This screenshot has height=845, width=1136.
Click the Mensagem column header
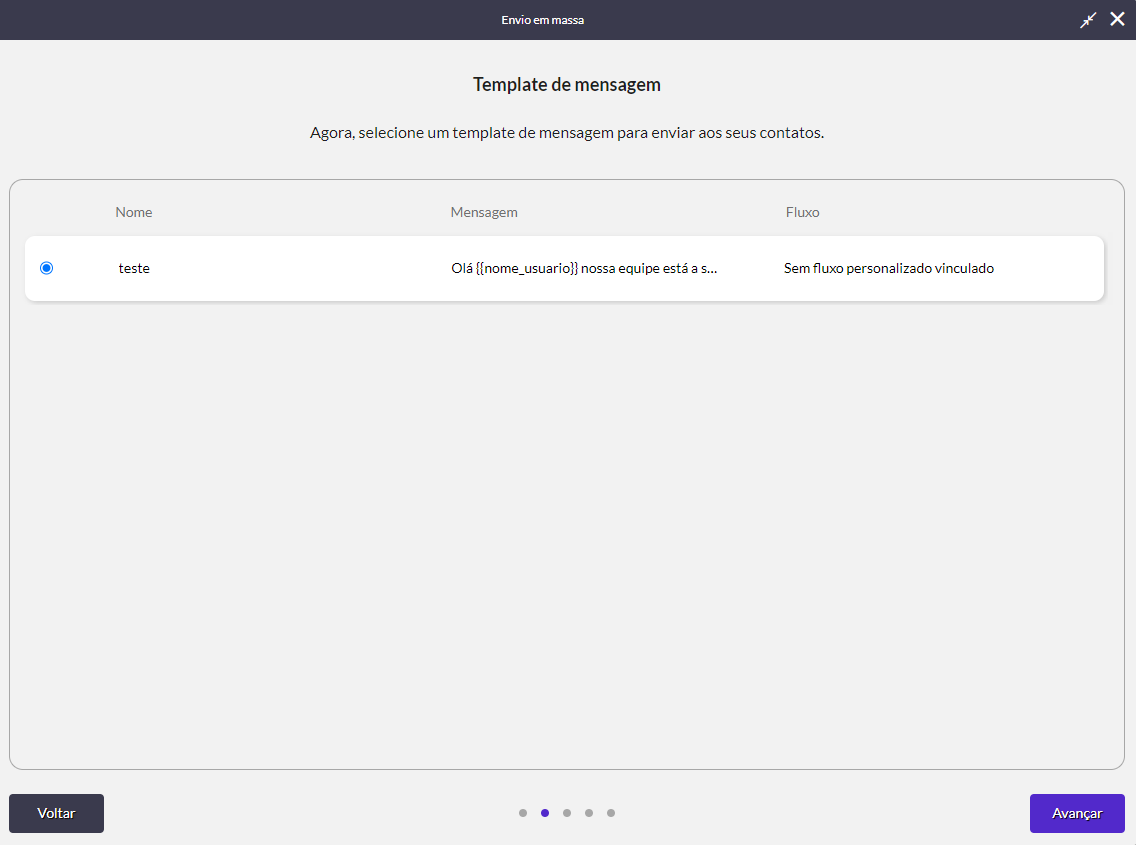coord(484,212)
